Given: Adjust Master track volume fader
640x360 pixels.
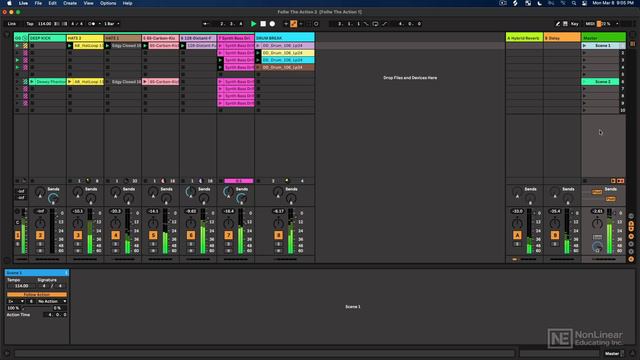Looking at the screenshot, I should 609,231.
